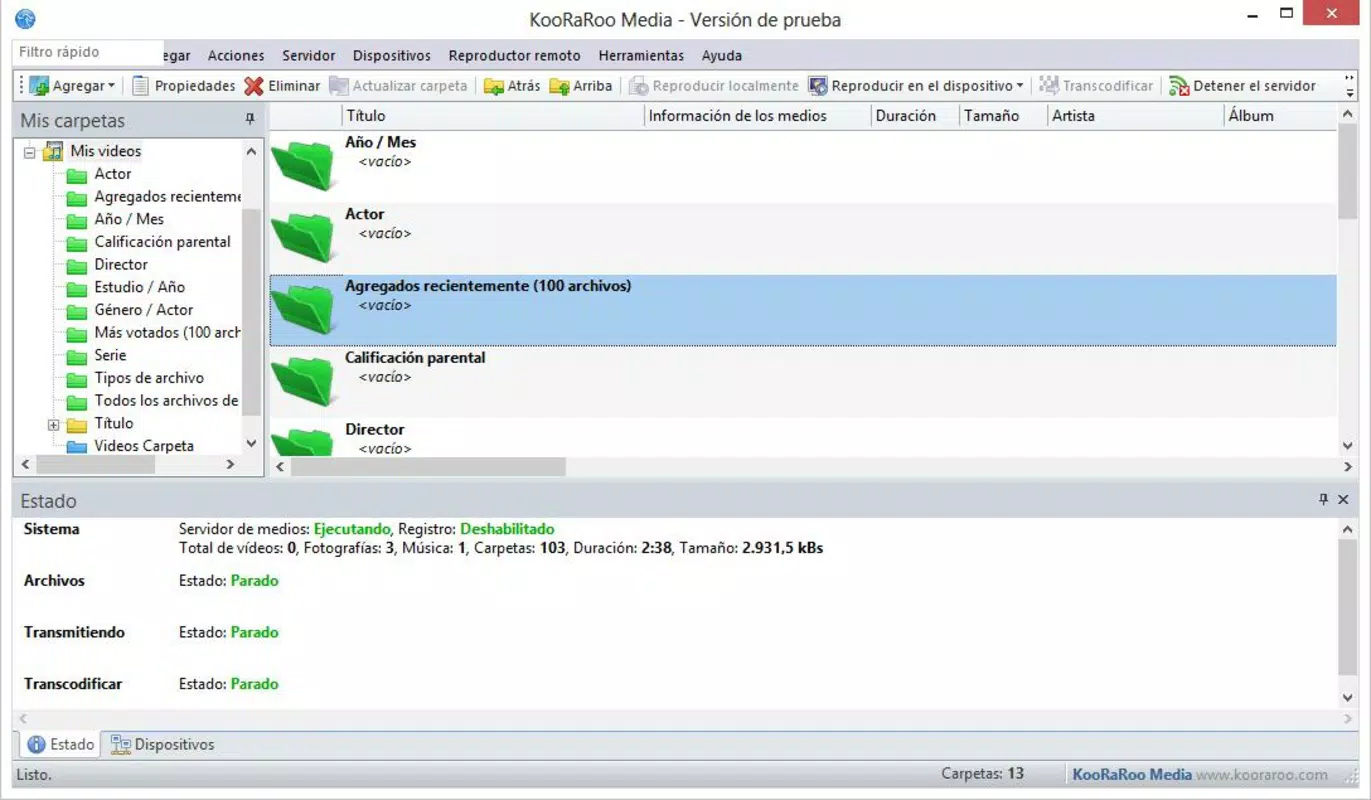Click the Año / Mes green folder icon
Viewport: 1371px width, 800px height.
click(303, 165)
